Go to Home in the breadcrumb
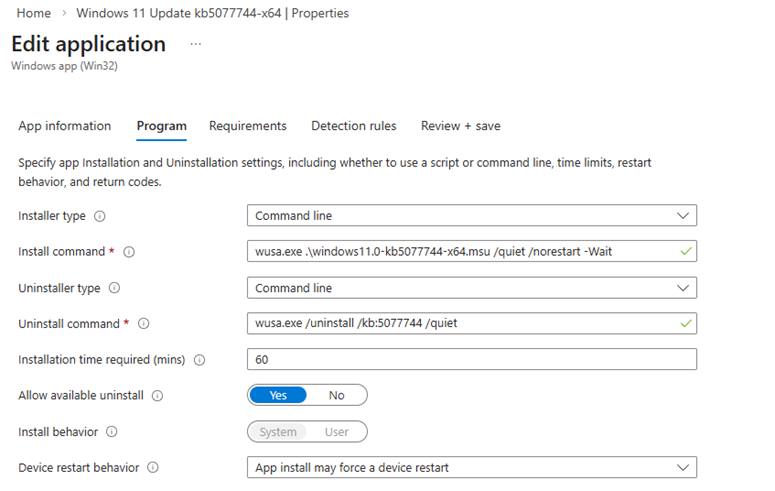The width and height of the screenshot is (775, 491). [x=34, y=13]
